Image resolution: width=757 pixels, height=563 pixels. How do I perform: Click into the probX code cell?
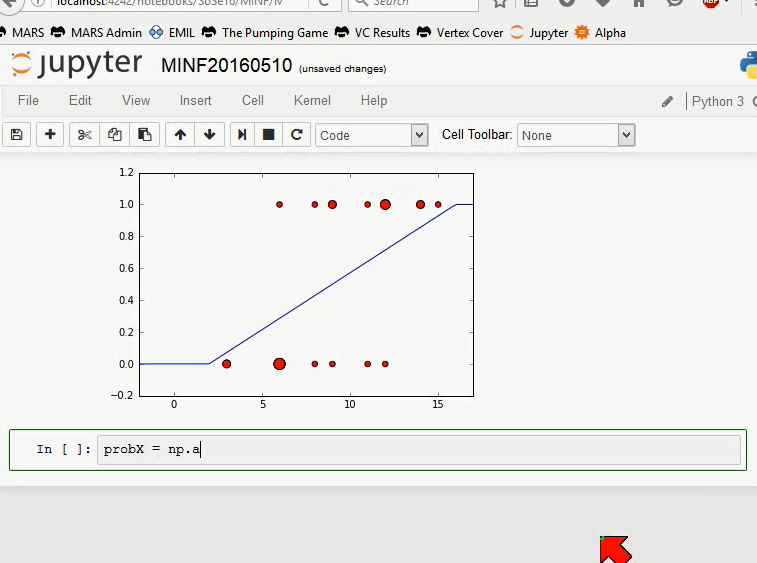(x=419, y=450)
